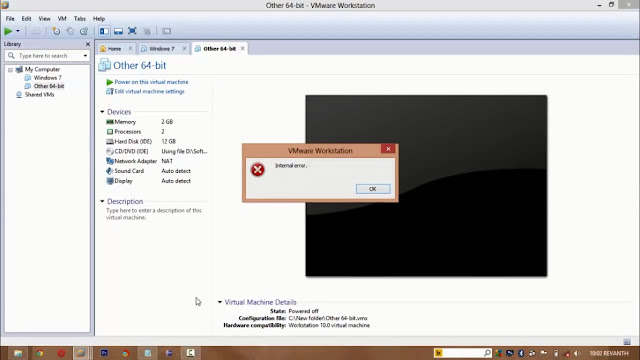The width and height of the screenshot is (640, 360).
Task: Open the View menu
Action: coord(44,18)
